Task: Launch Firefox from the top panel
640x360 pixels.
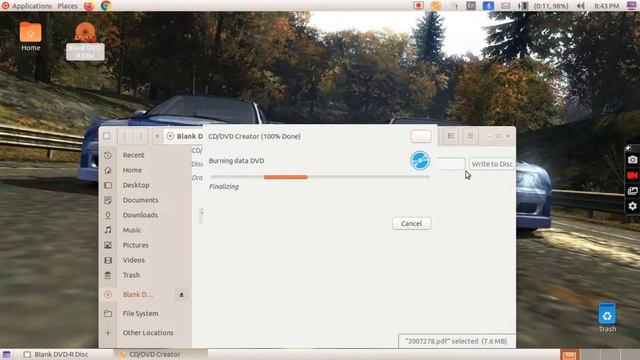Action: coord(89,6)
